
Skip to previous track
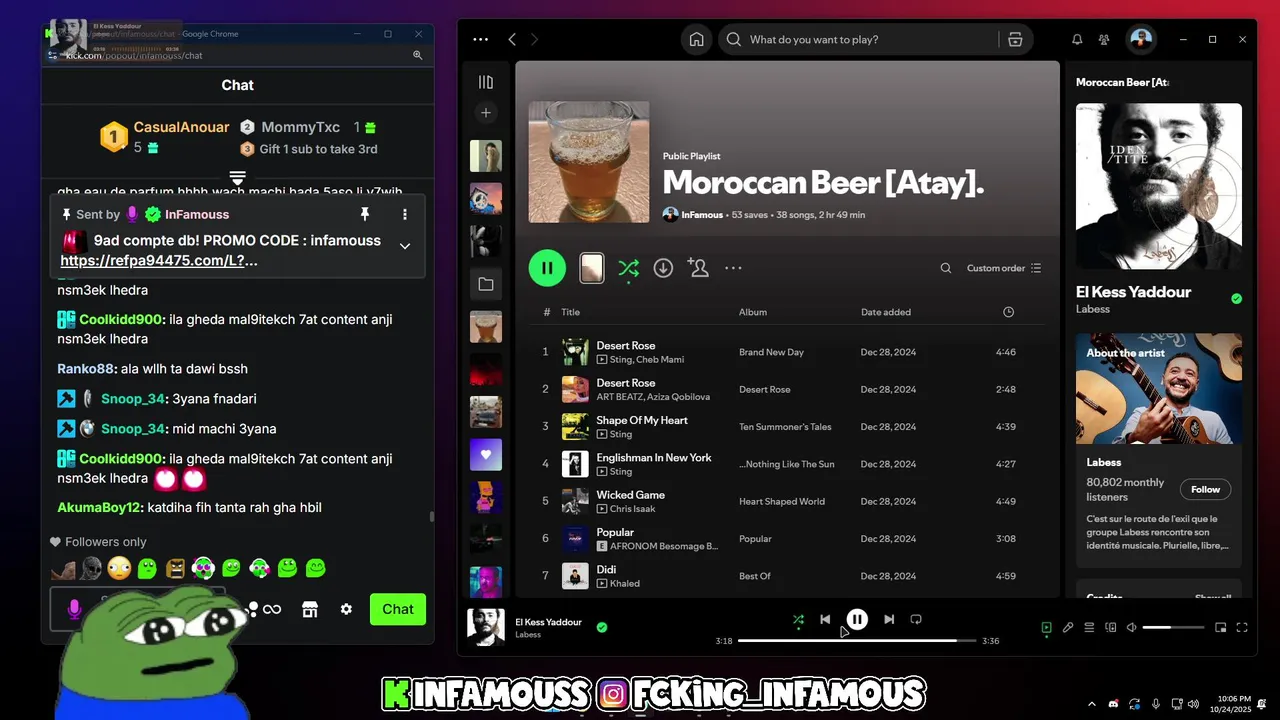point(825,620)
